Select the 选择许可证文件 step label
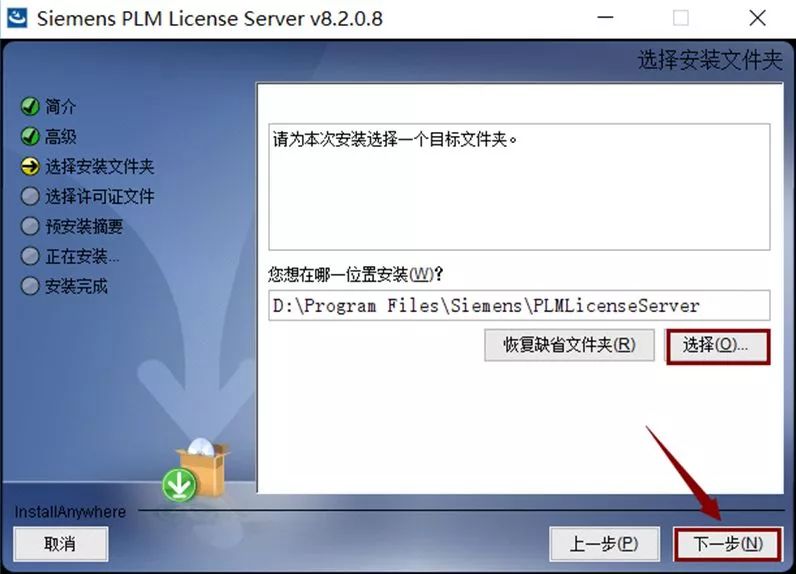Screen dimensions: 796x574 100,196
